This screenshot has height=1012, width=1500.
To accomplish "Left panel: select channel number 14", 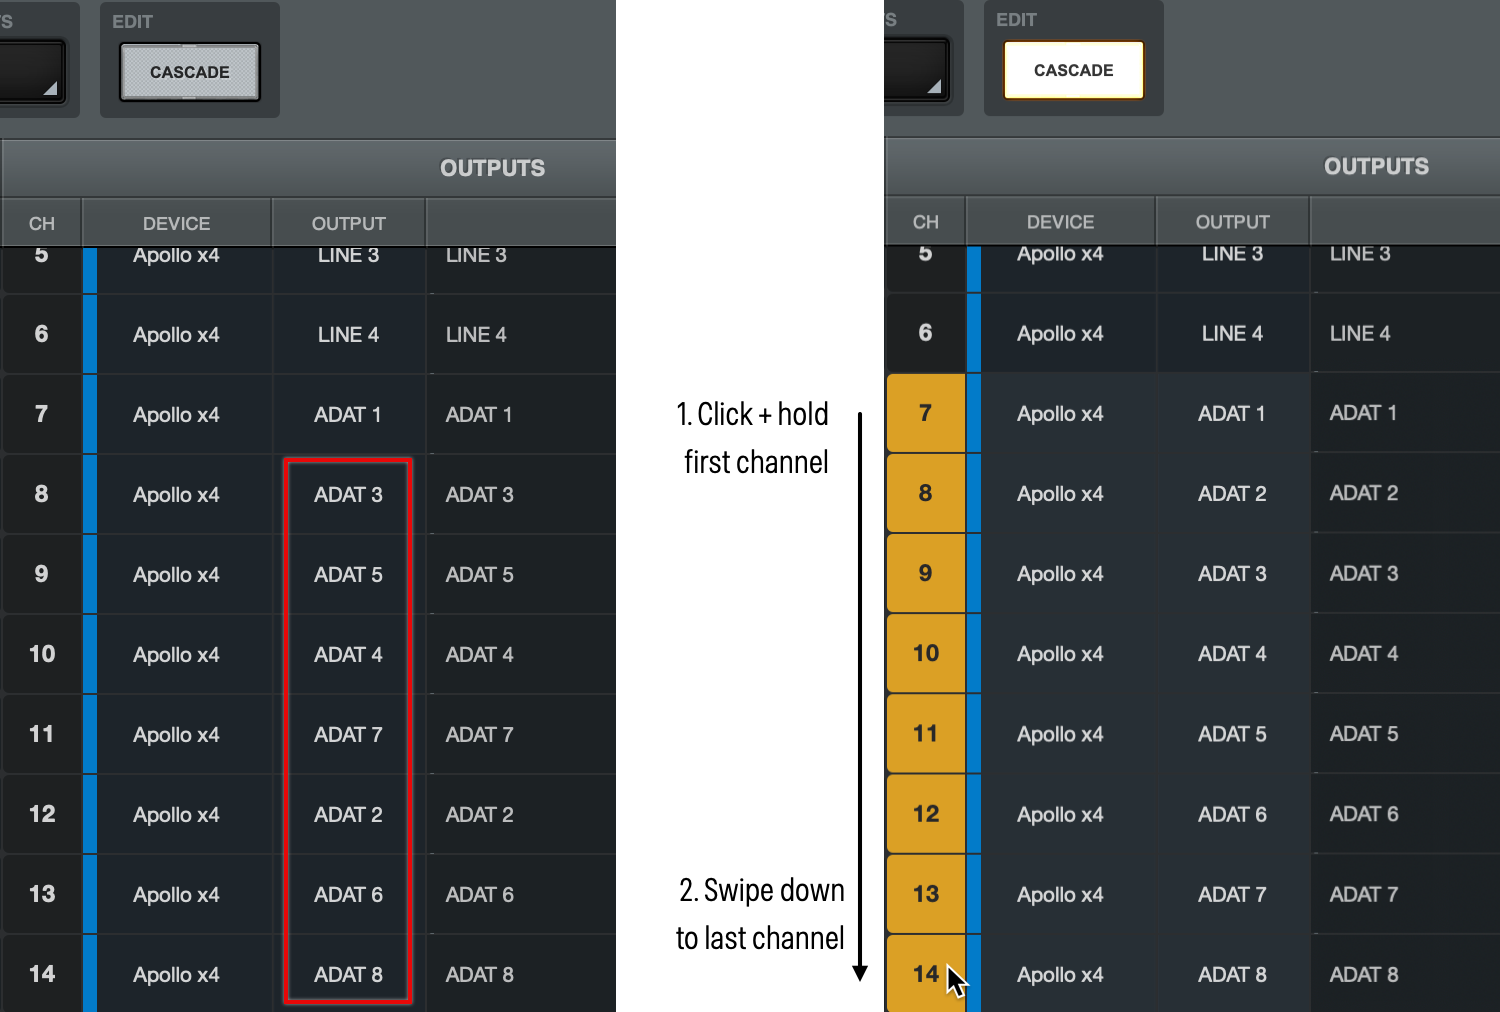I will point(42,974).
